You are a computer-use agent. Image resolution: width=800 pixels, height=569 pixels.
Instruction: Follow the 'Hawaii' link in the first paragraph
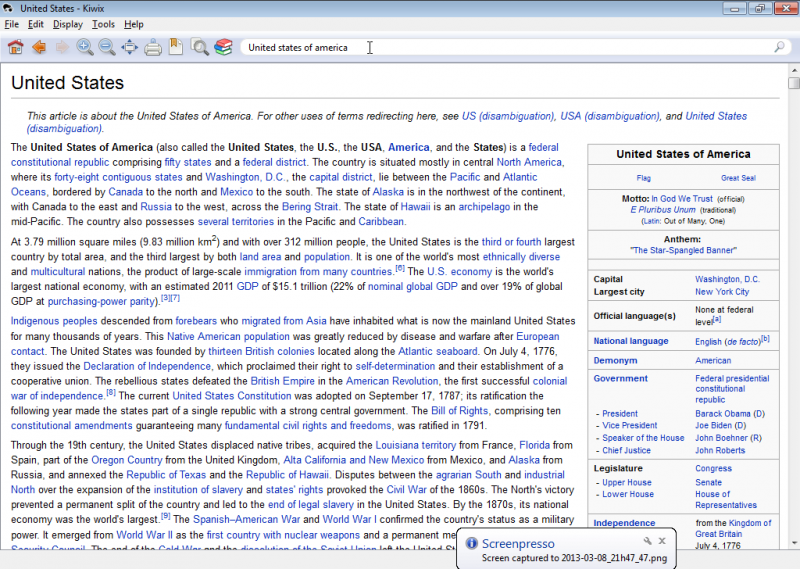click(415, 207)
